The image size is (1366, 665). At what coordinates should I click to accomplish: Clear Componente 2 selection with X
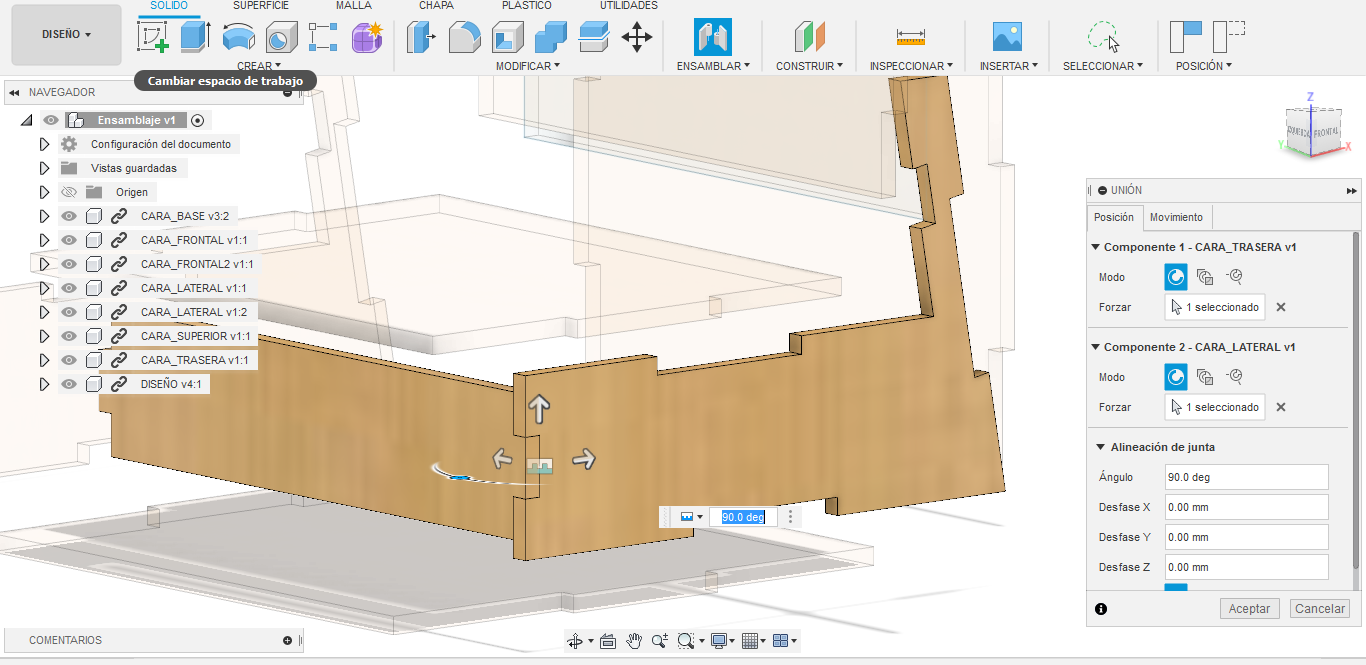1281,407
